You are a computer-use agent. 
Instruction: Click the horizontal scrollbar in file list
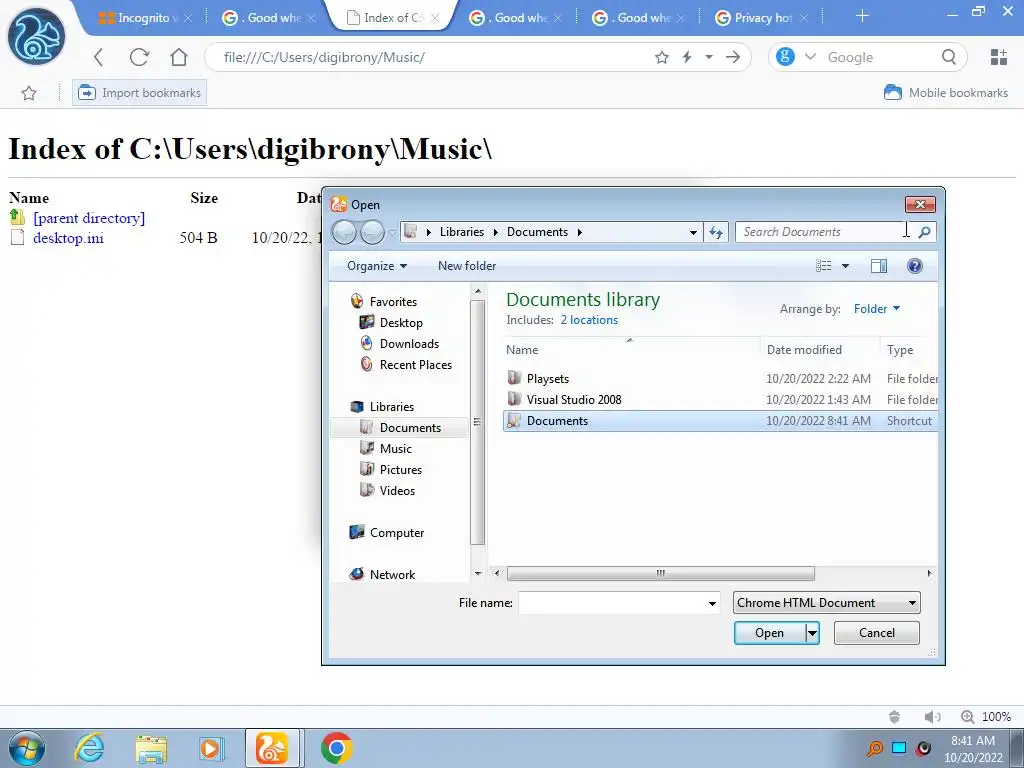coord(660,573)
